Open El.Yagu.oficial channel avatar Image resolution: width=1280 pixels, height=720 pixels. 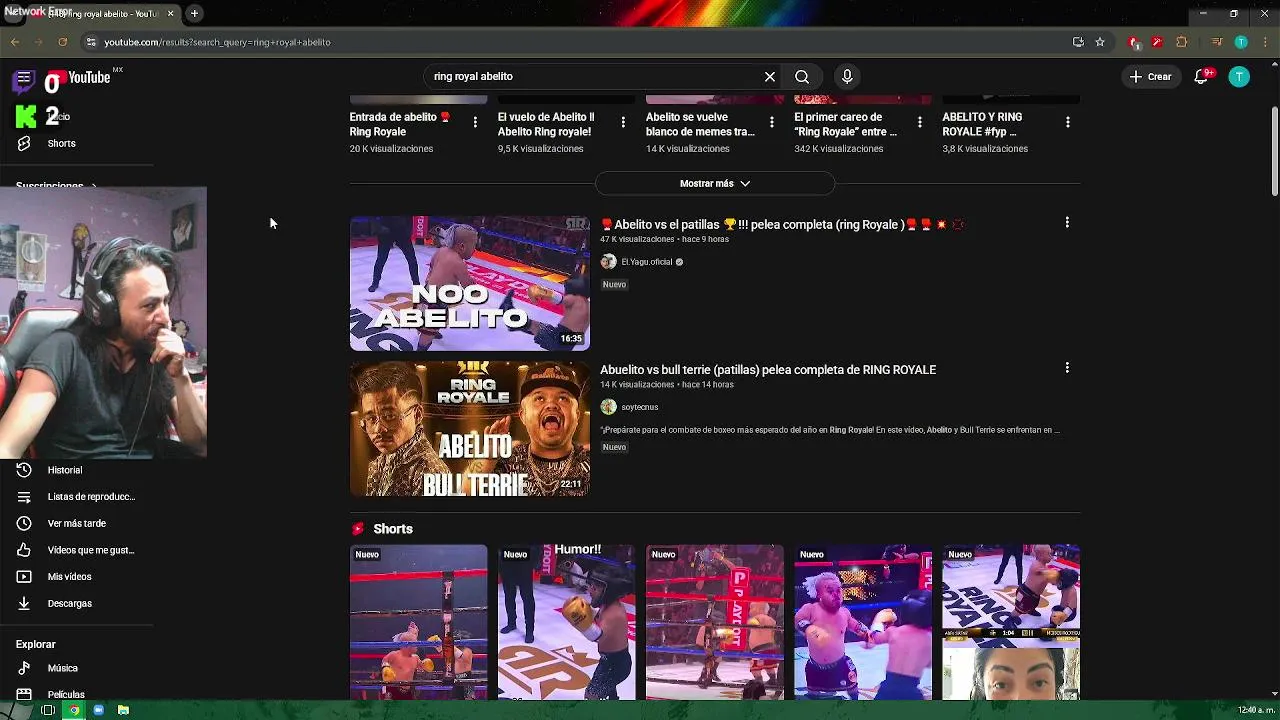tap(608, 262)
